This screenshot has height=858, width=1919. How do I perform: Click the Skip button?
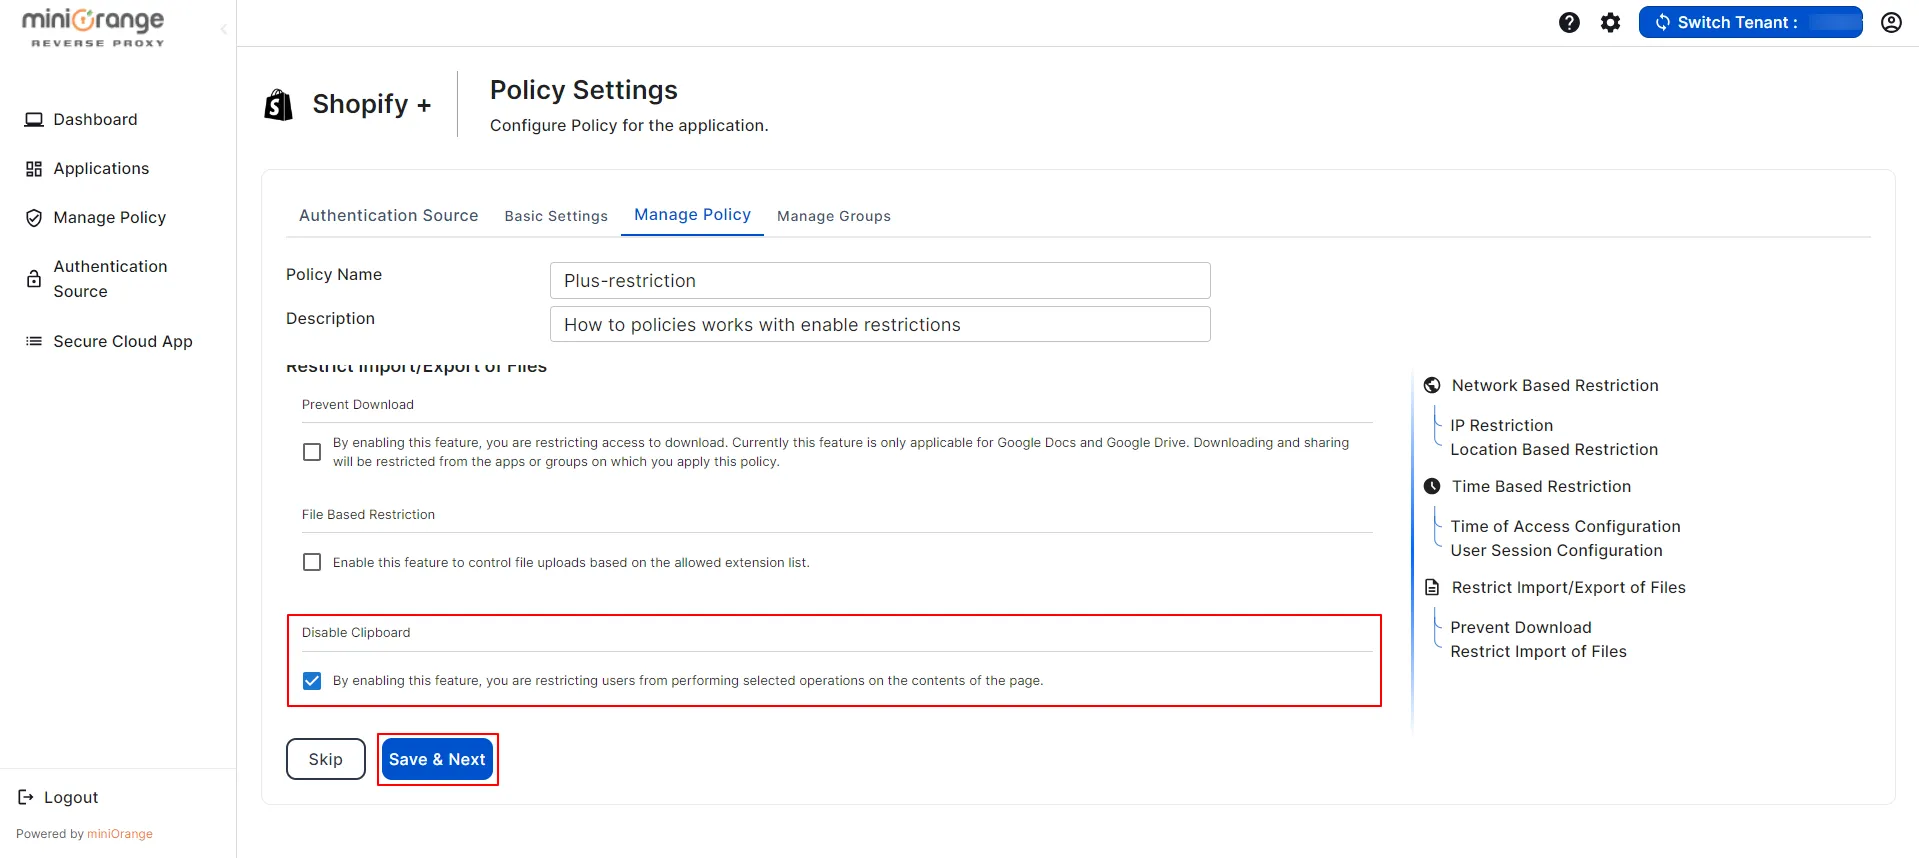coord(326,759)
